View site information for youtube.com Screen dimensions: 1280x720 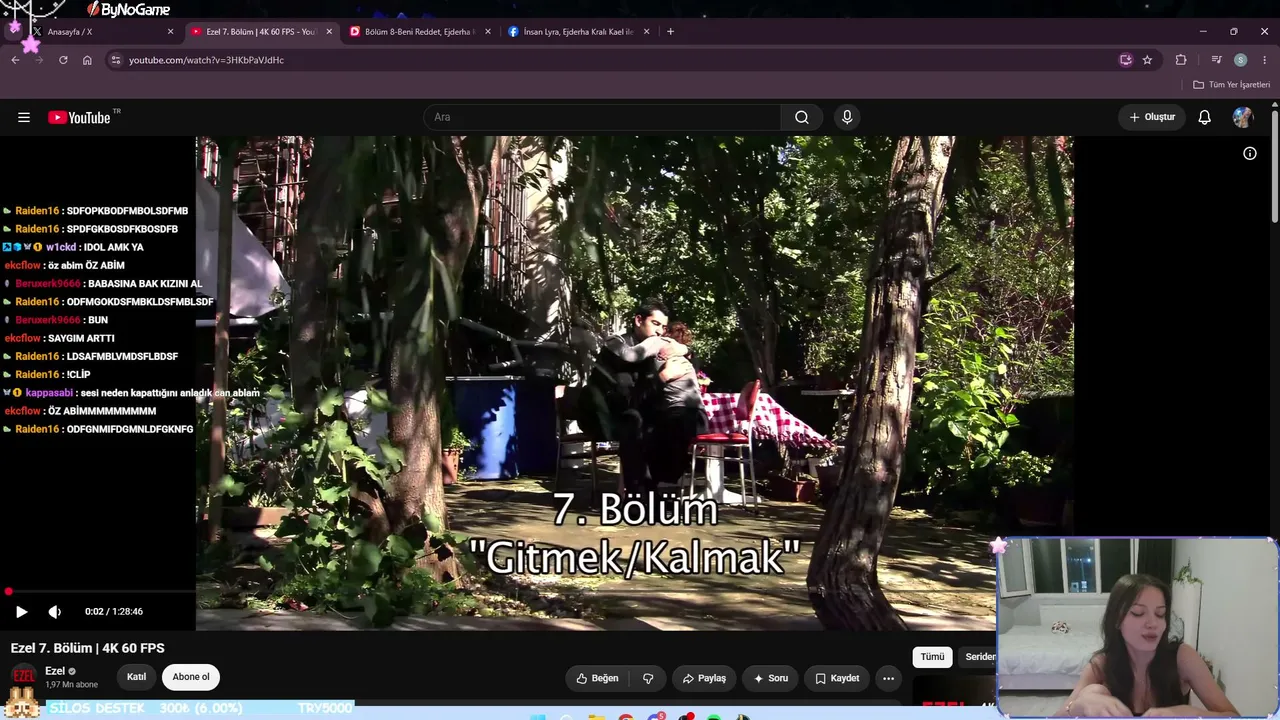pyautogui.click(x=116, y=60)
